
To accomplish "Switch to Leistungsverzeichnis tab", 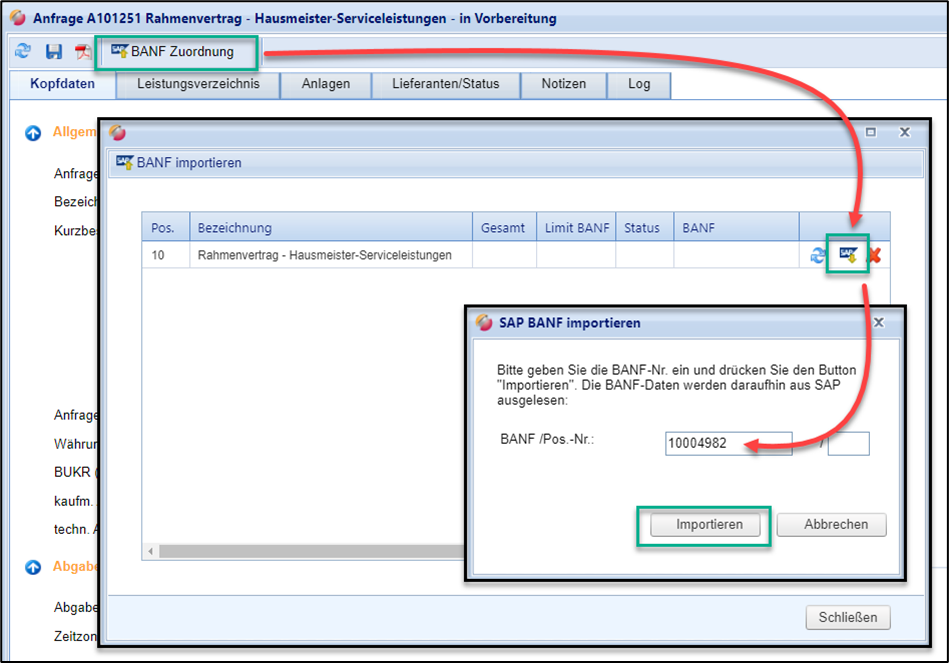I will 198,84.
